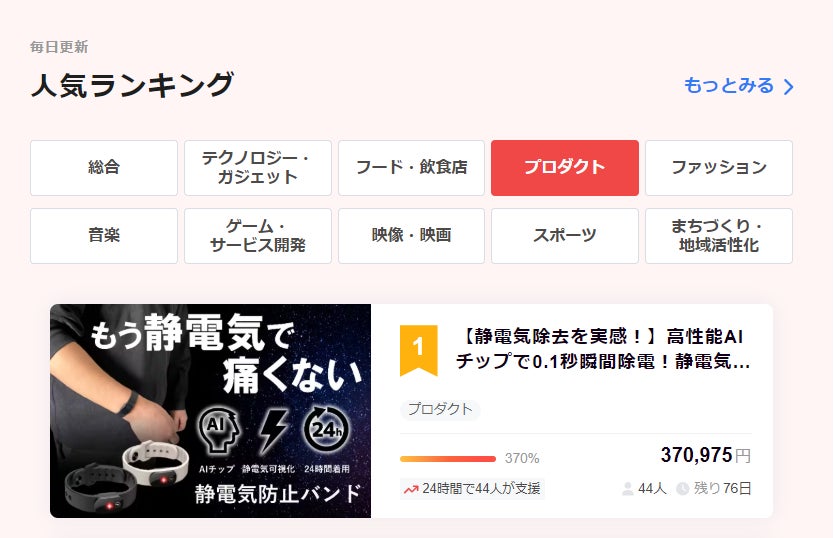
Task: Select the 総合 category tab
Action: click(x=104, y=168)
